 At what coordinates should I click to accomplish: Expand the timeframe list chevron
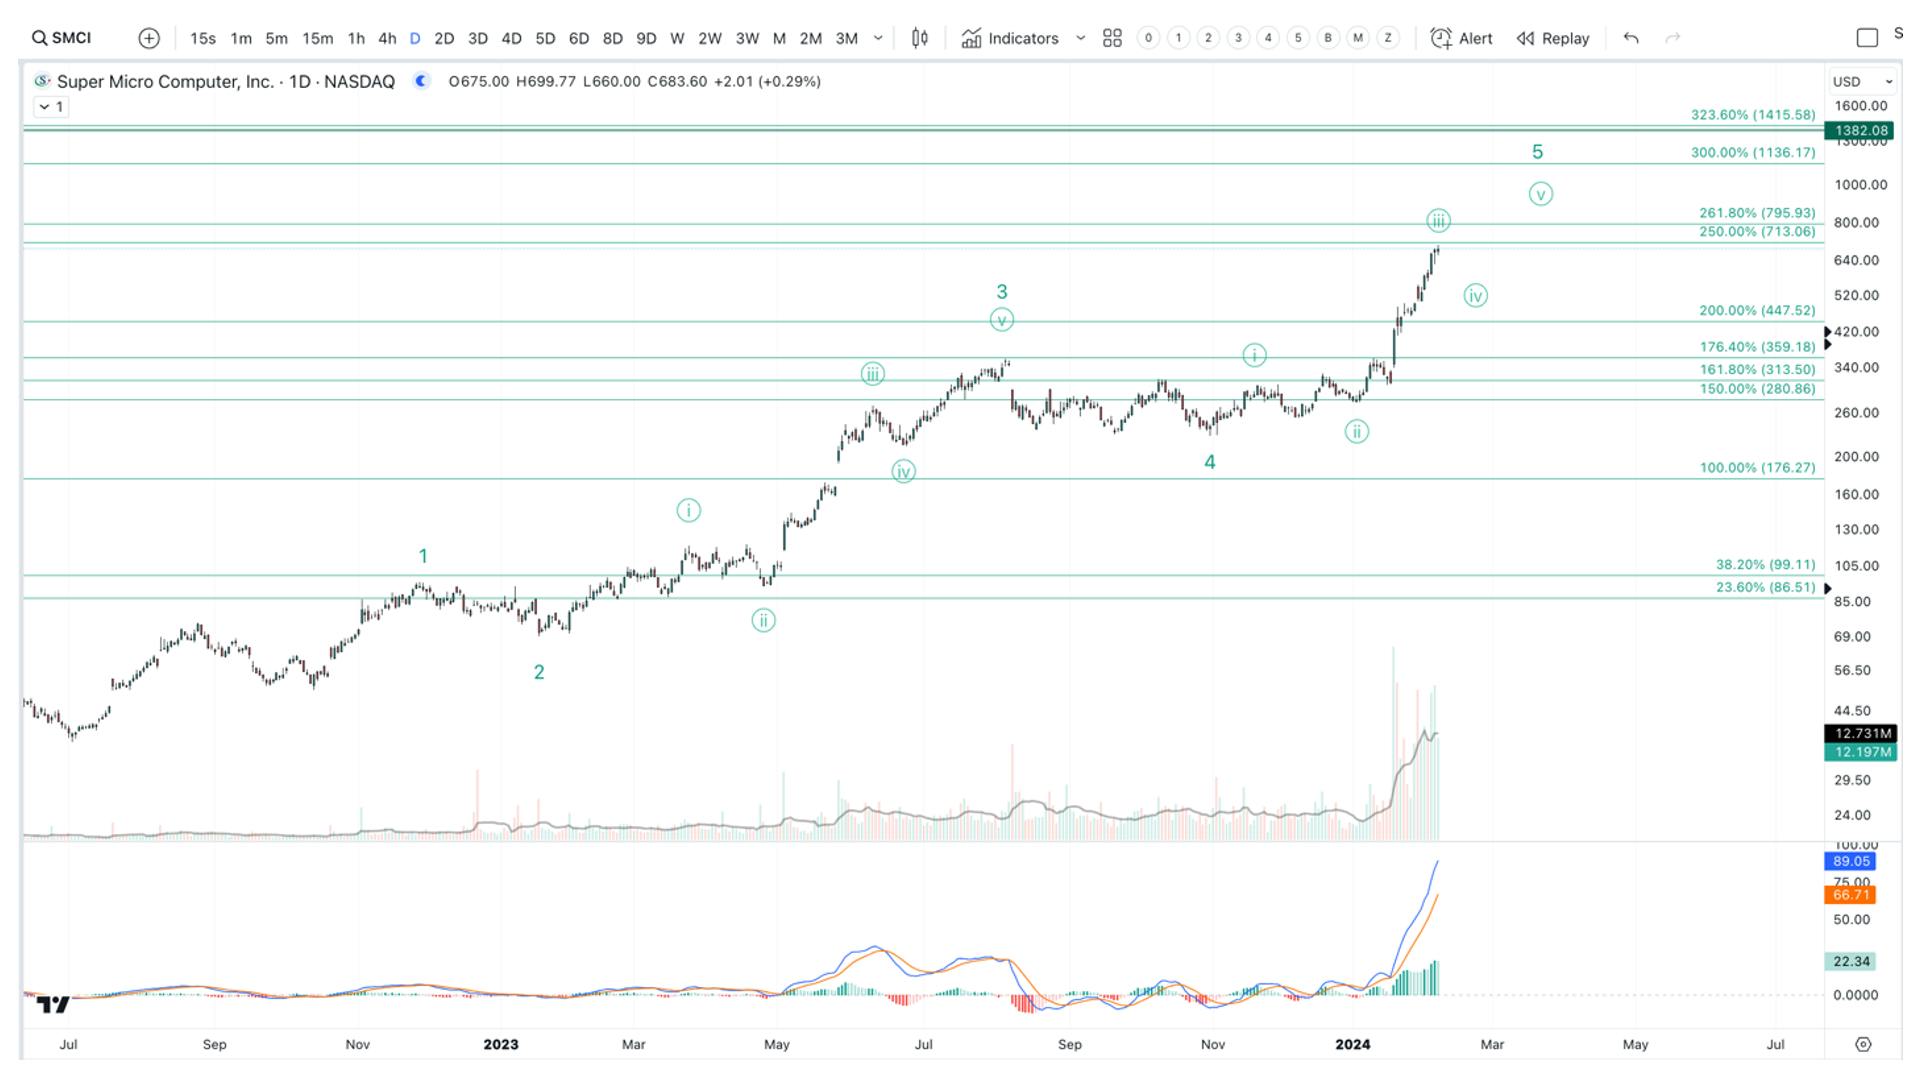[x=878, y=38]
